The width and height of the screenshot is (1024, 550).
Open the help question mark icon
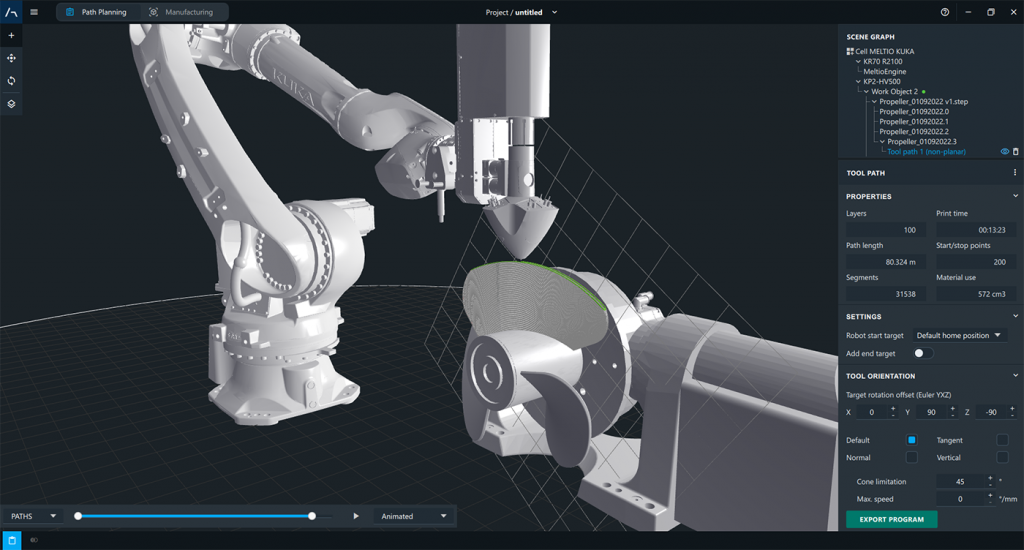(945, 12)
